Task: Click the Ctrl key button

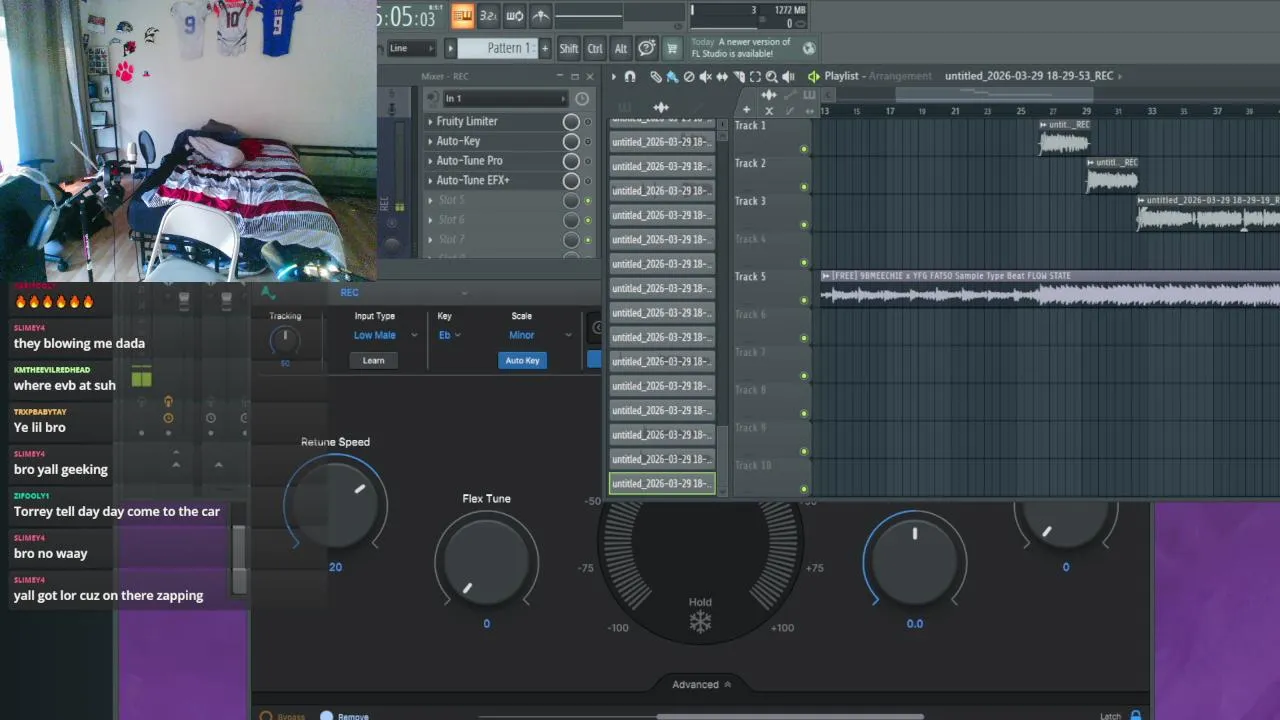Action: 595,48
